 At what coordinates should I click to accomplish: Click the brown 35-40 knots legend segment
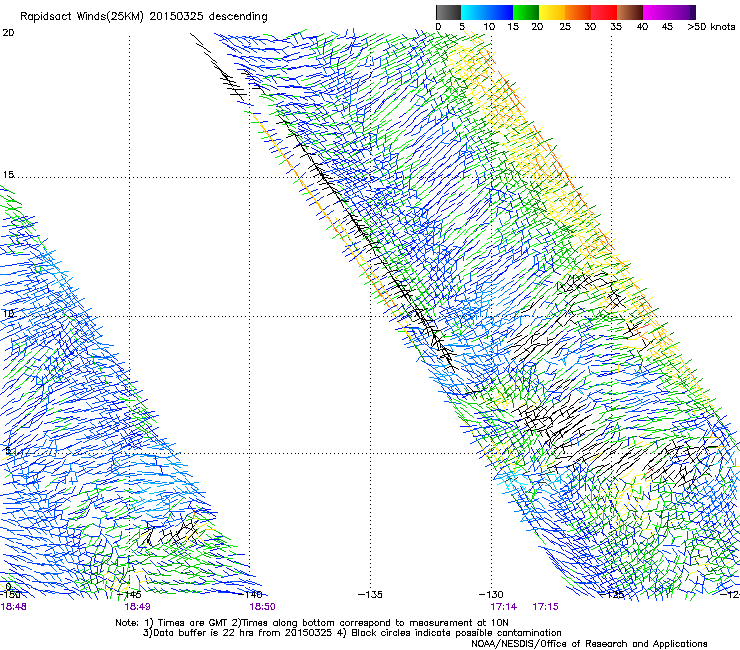click(x=630, y=12)
